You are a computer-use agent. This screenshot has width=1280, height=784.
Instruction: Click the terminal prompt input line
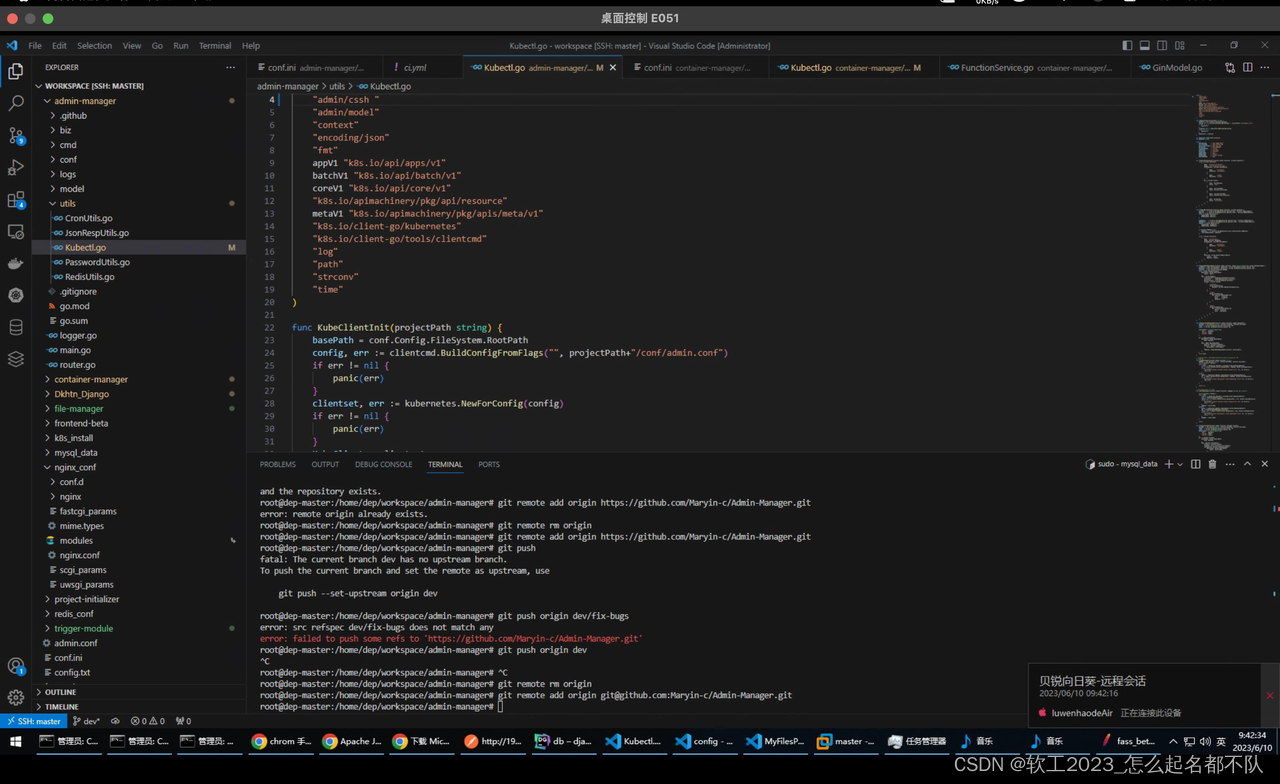tap(760, 707)
